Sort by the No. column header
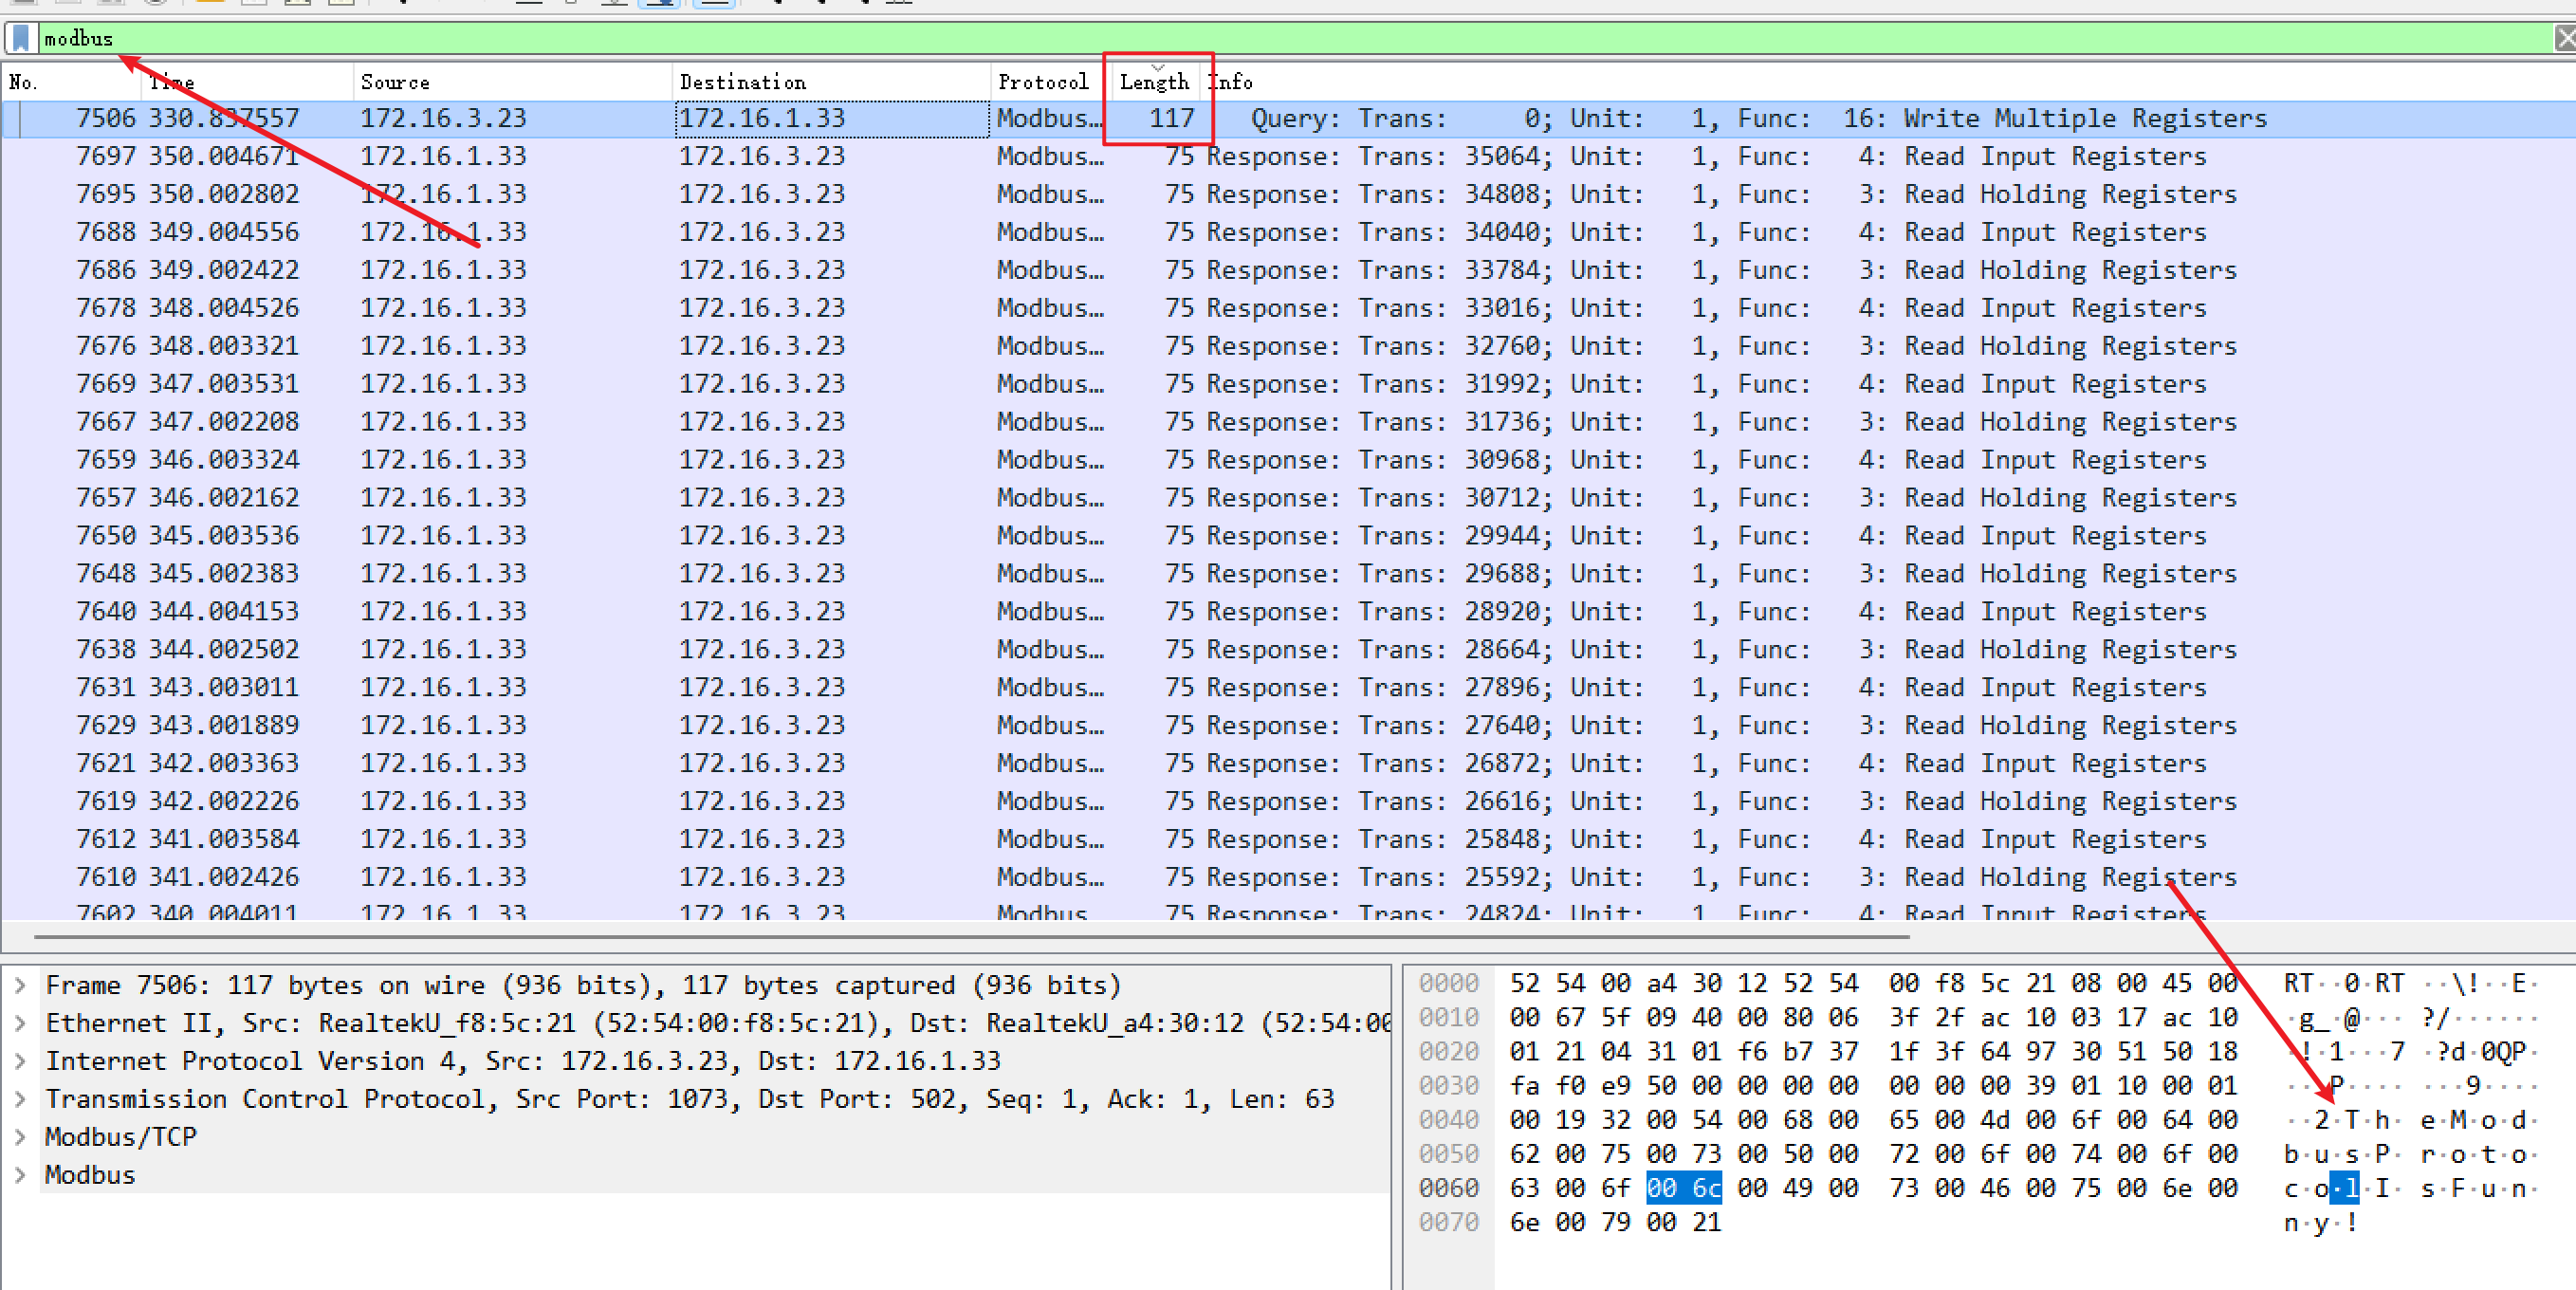The height and width of the screenshot is (1290, 2576). (24, 82)
